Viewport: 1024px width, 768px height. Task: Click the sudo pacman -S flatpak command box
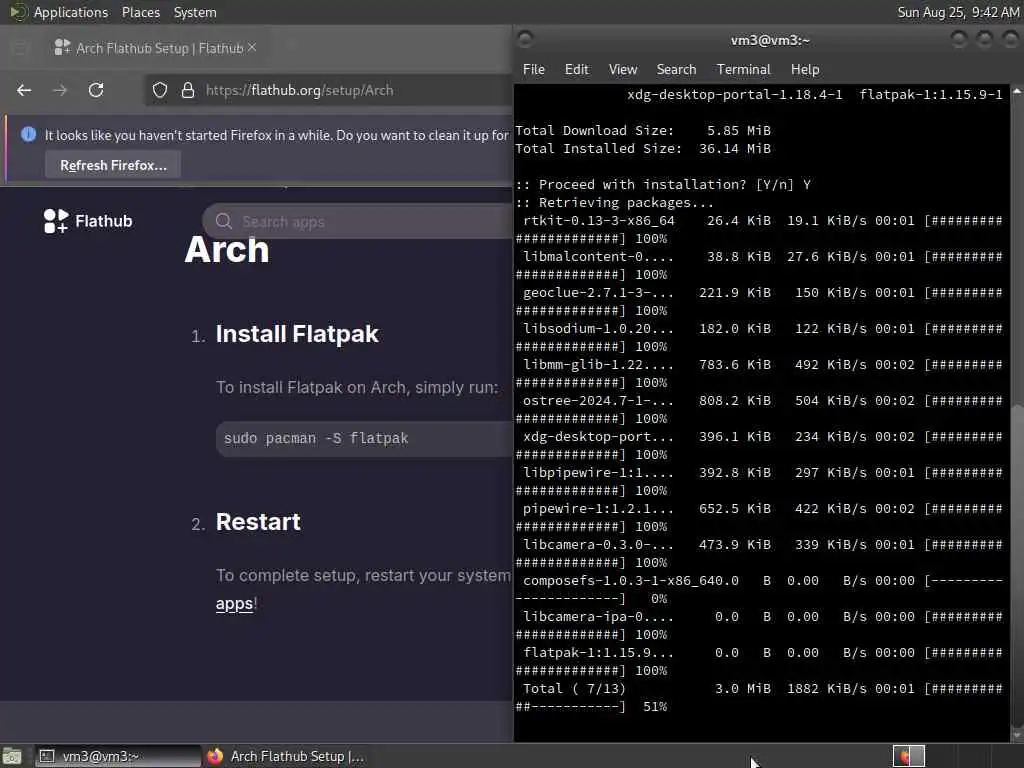tap(364, 438)
